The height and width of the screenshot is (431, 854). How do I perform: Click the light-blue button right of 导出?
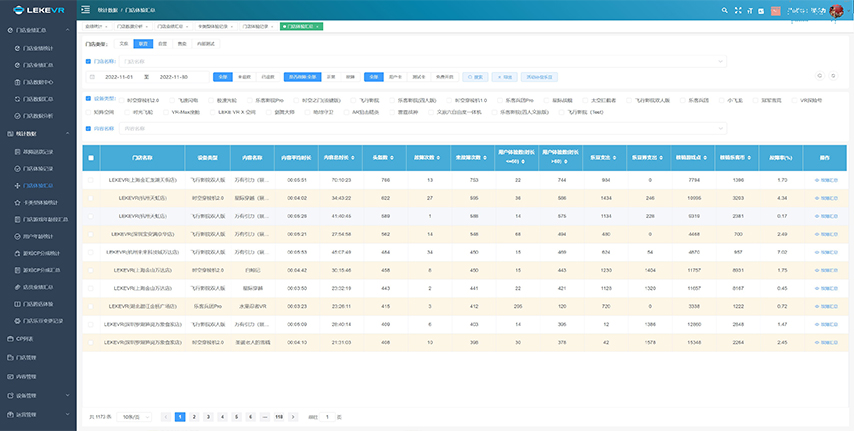(x=539, y=77)
